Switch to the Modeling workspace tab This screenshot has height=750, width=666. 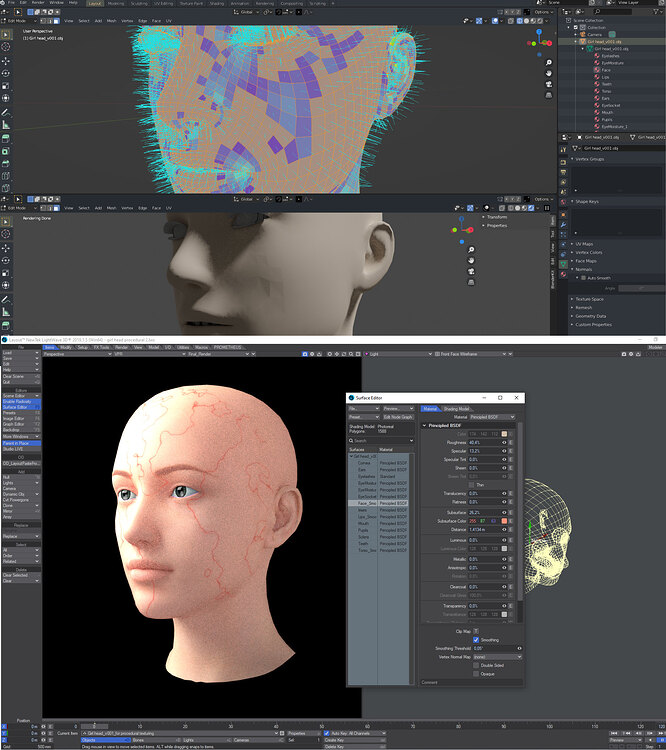pyautogui.click(x=116, y=3)
